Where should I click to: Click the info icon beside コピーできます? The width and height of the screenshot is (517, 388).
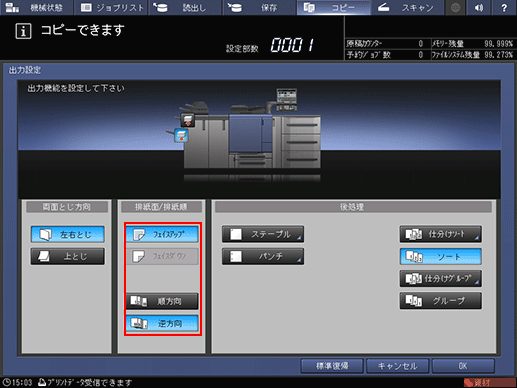(x=23, y=32)
